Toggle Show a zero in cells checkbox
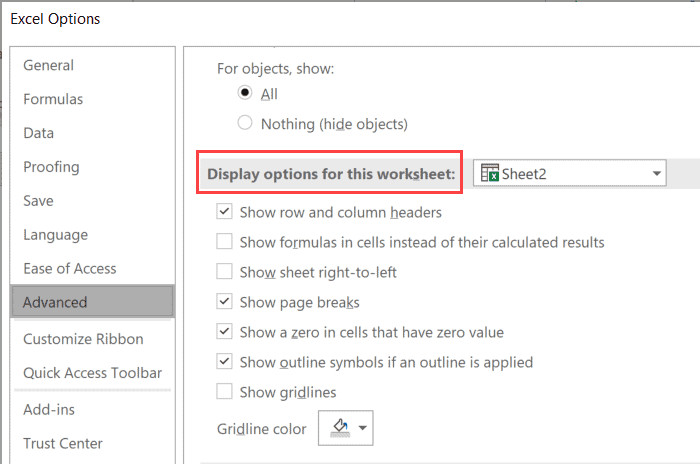This screenshot has width=700, height=464. tap(225, 332)
